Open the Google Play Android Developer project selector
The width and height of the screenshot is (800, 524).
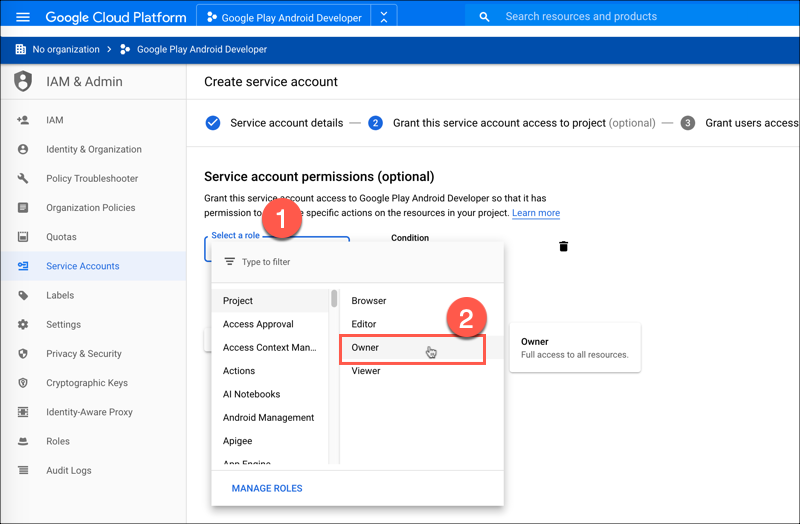pyautogui.click(x=283, y=17)
